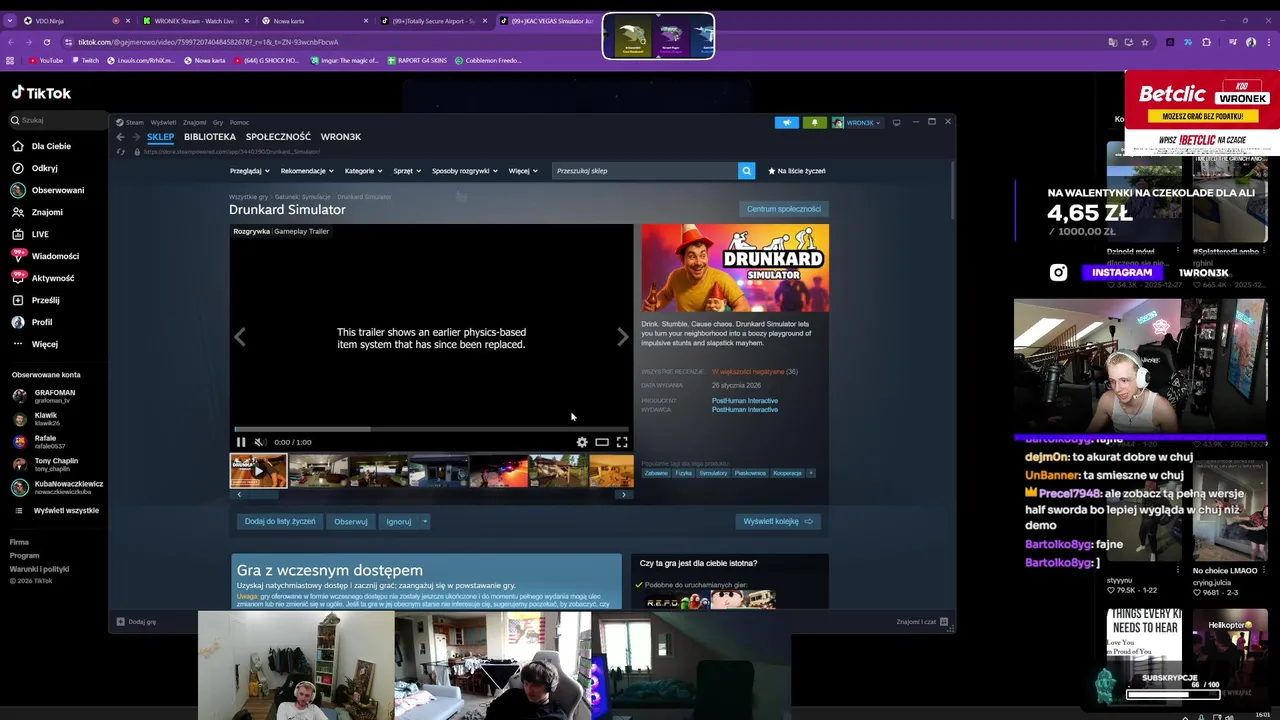Viewport: 1280px width, 720px height.
Task: Open the Wyświetl menu
Action: pyautogui.click(x=163, y=122)
